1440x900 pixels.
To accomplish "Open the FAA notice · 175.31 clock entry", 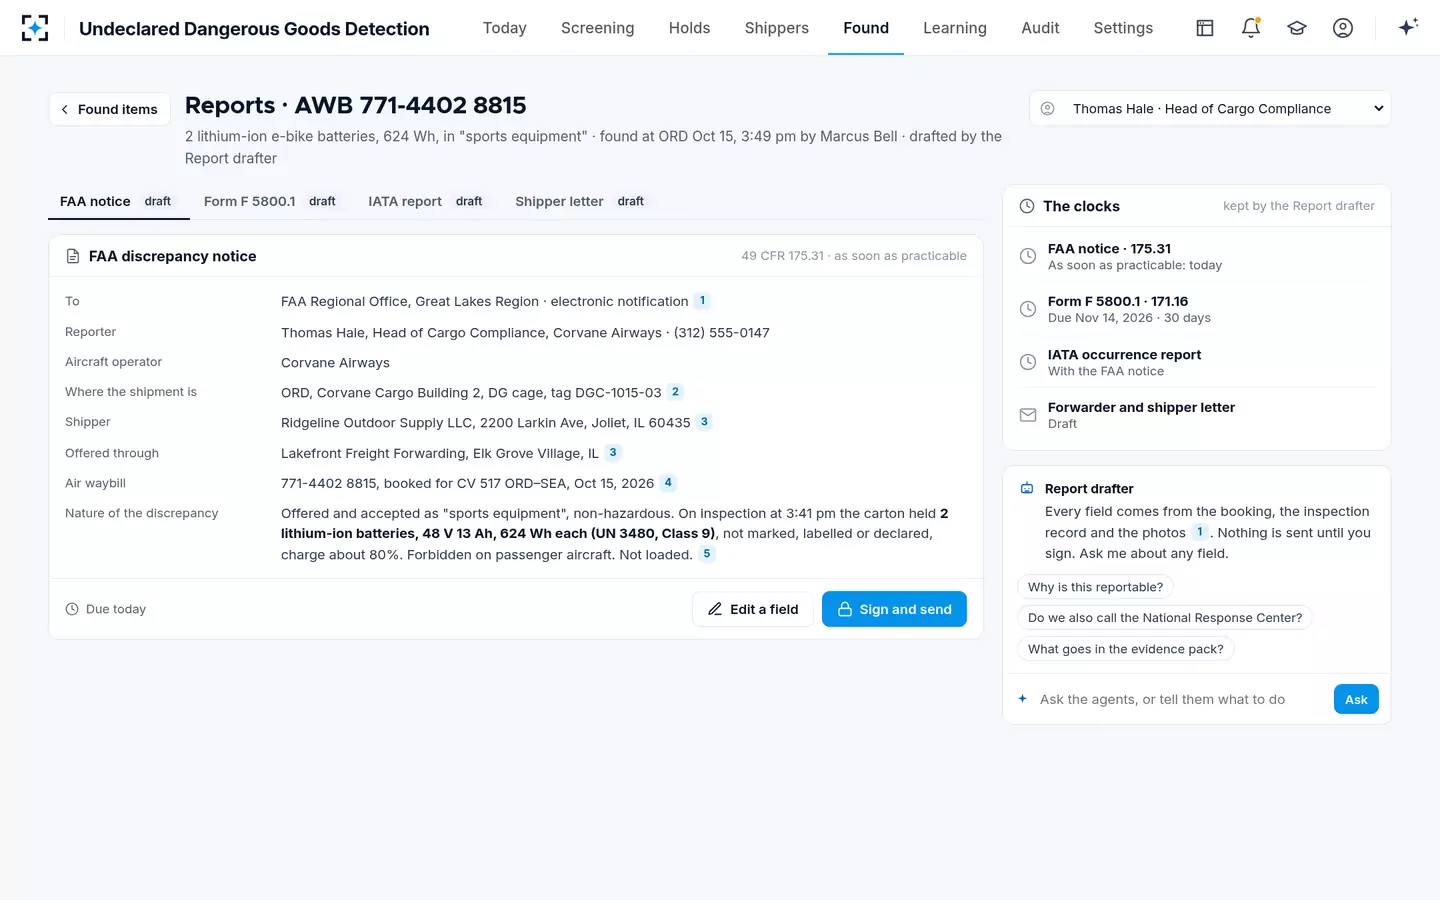I will (x=1197, y=256).
